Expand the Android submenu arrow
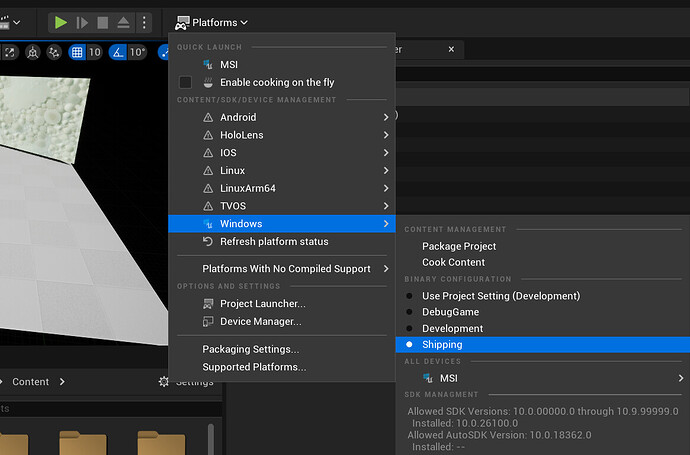The height and width of the screenshot is (455, 690). coord(386,117)
